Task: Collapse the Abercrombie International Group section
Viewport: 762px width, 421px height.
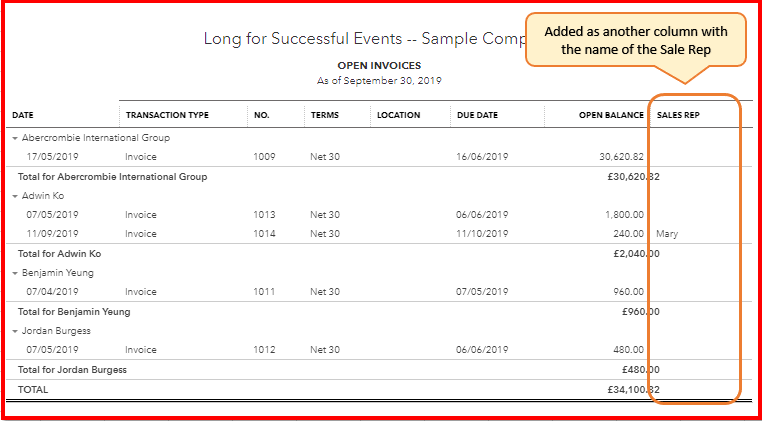Action: (x=14, y=138)
